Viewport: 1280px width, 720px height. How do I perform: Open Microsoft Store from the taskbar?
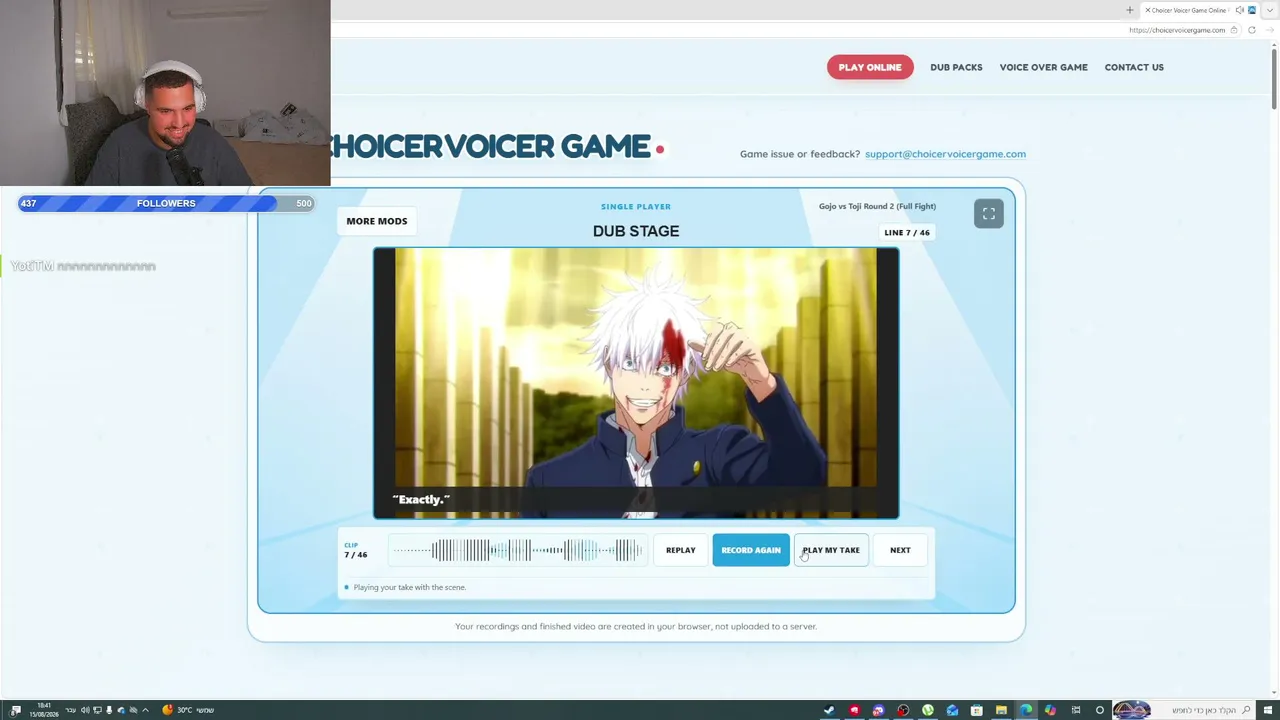tap(977, 710)
